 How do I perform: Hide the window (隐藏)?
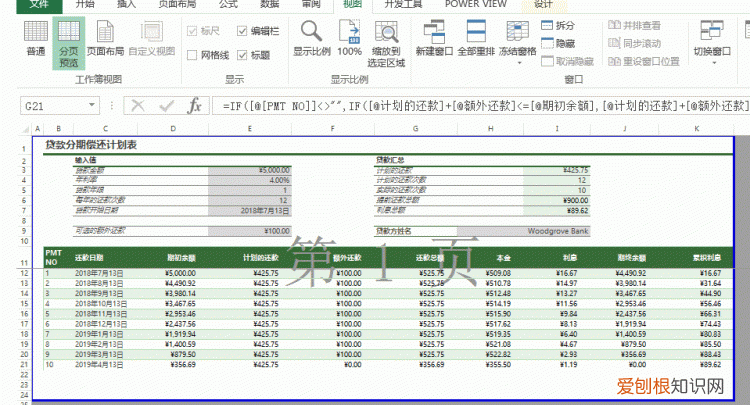(558, 44)
